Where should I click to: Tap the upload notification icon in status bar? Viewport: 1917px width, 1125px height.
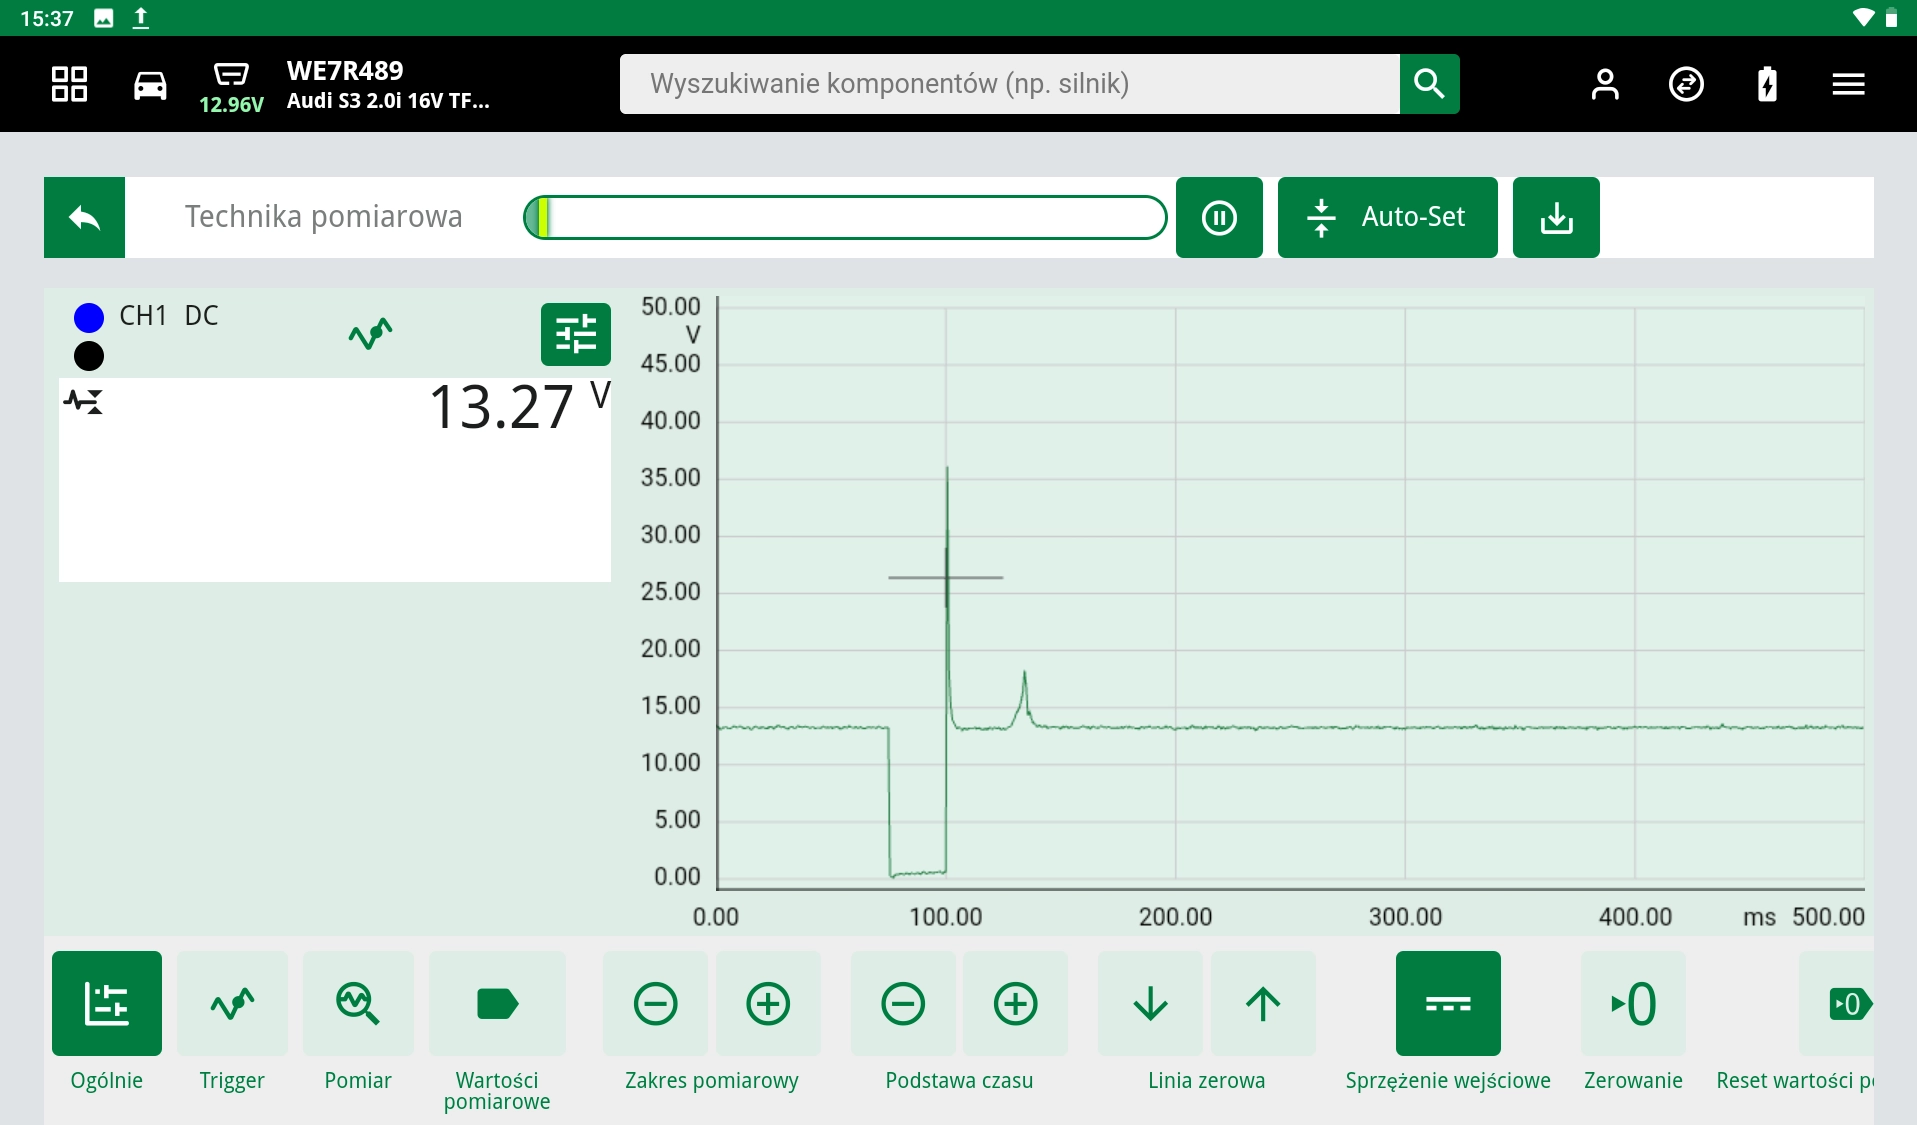(141, 17)
